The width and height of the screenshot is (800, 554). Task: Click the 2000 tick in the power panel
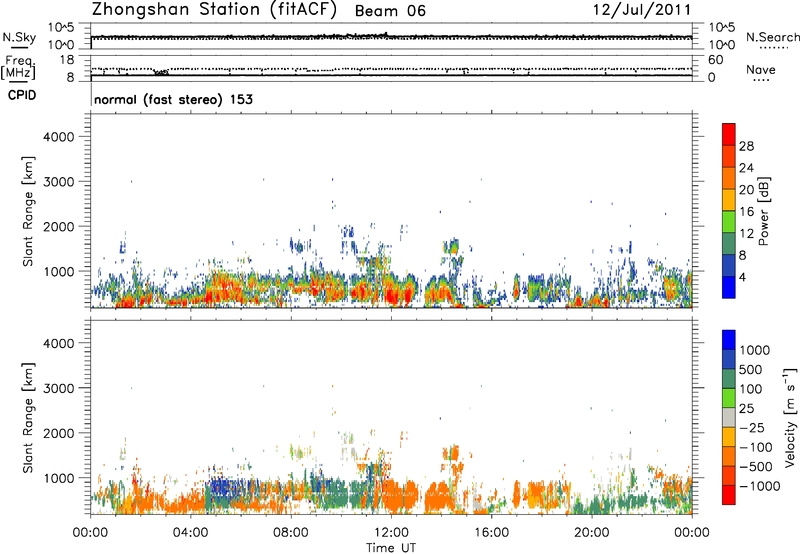59,226
